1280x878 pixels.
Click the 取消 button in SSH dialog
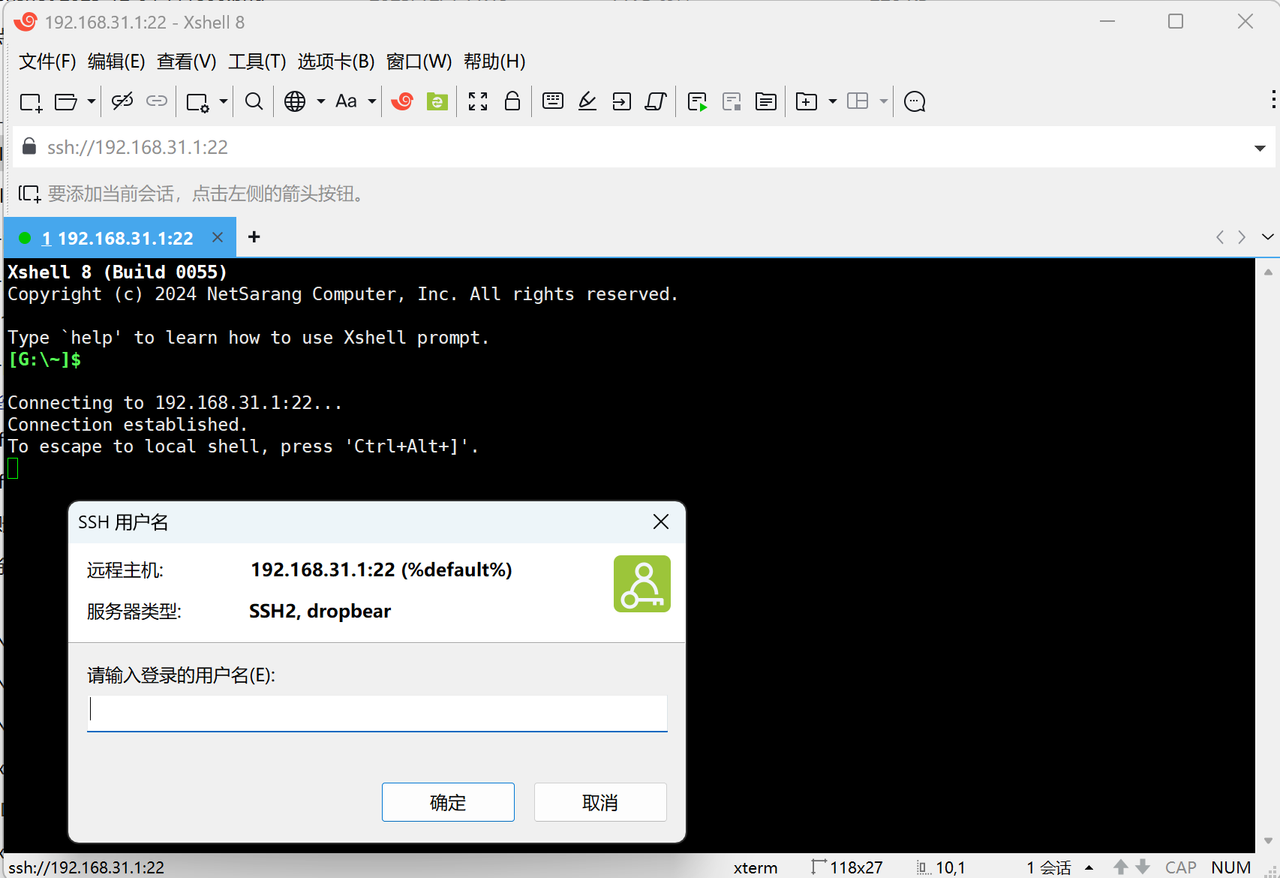(600, 802)
